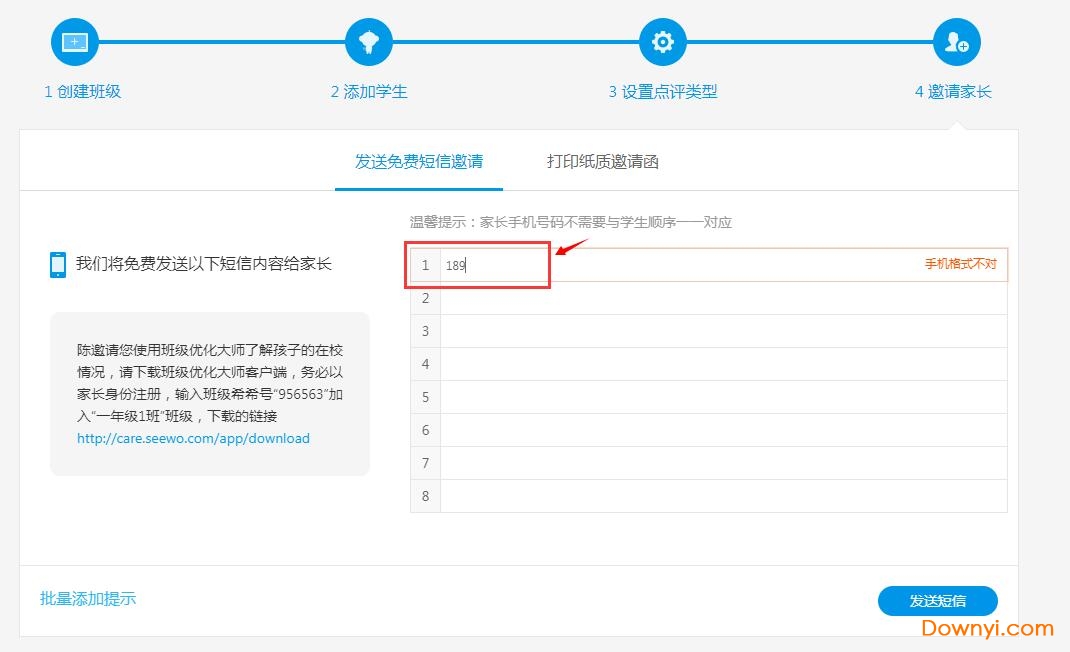
Task: Click the Add Students step icon
Action: coord(369,42)
